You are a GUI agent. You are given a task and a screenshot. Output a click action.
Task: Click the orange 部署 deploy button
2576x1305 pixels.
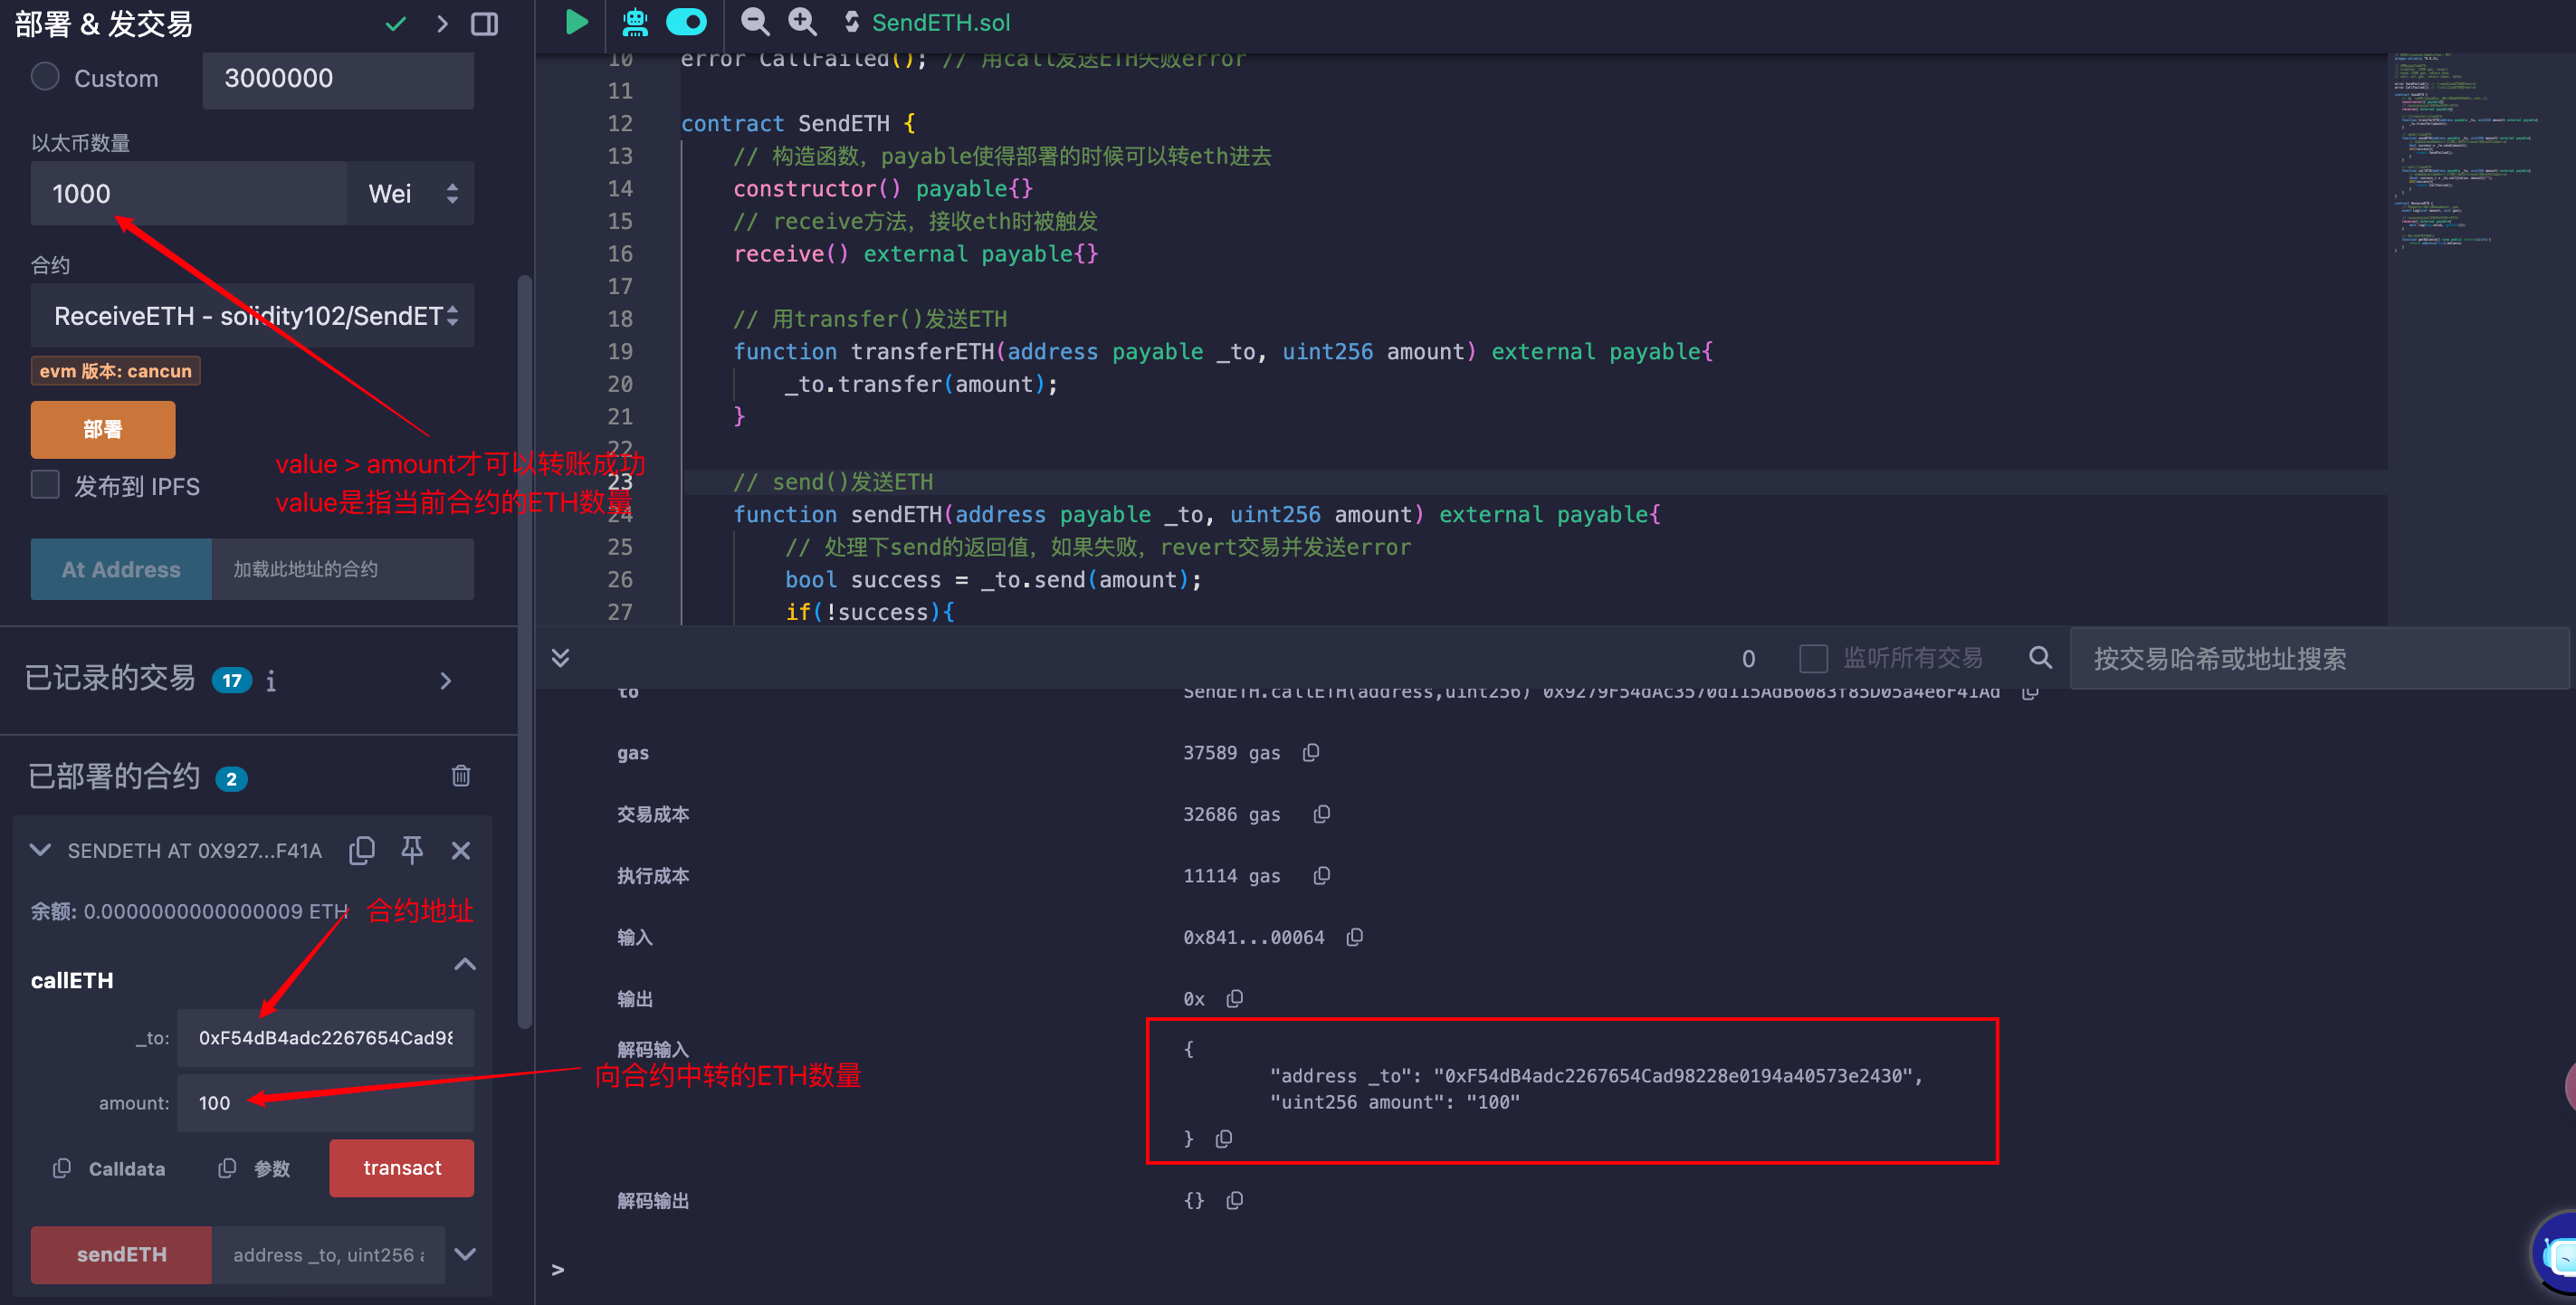pos(103,429)
